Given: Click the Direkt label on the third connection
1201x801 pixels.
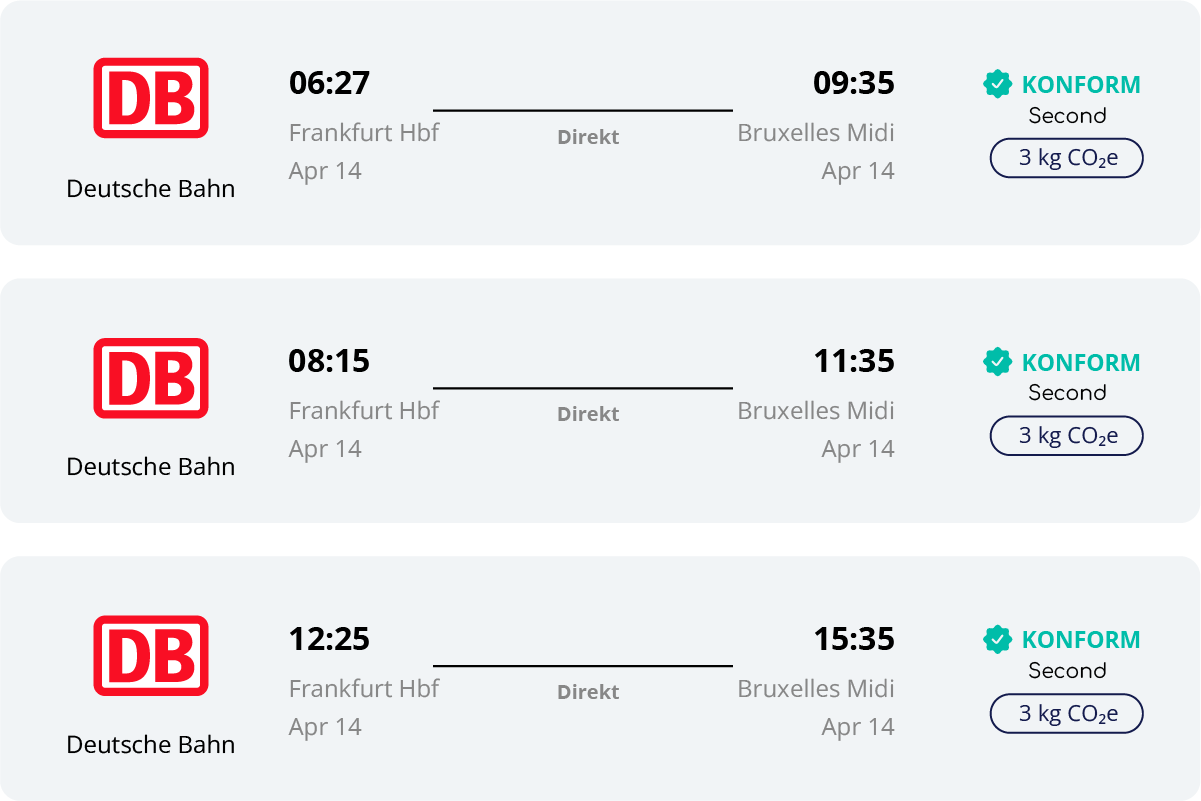Looking at the screenshot, I should (x=588, y=692).
